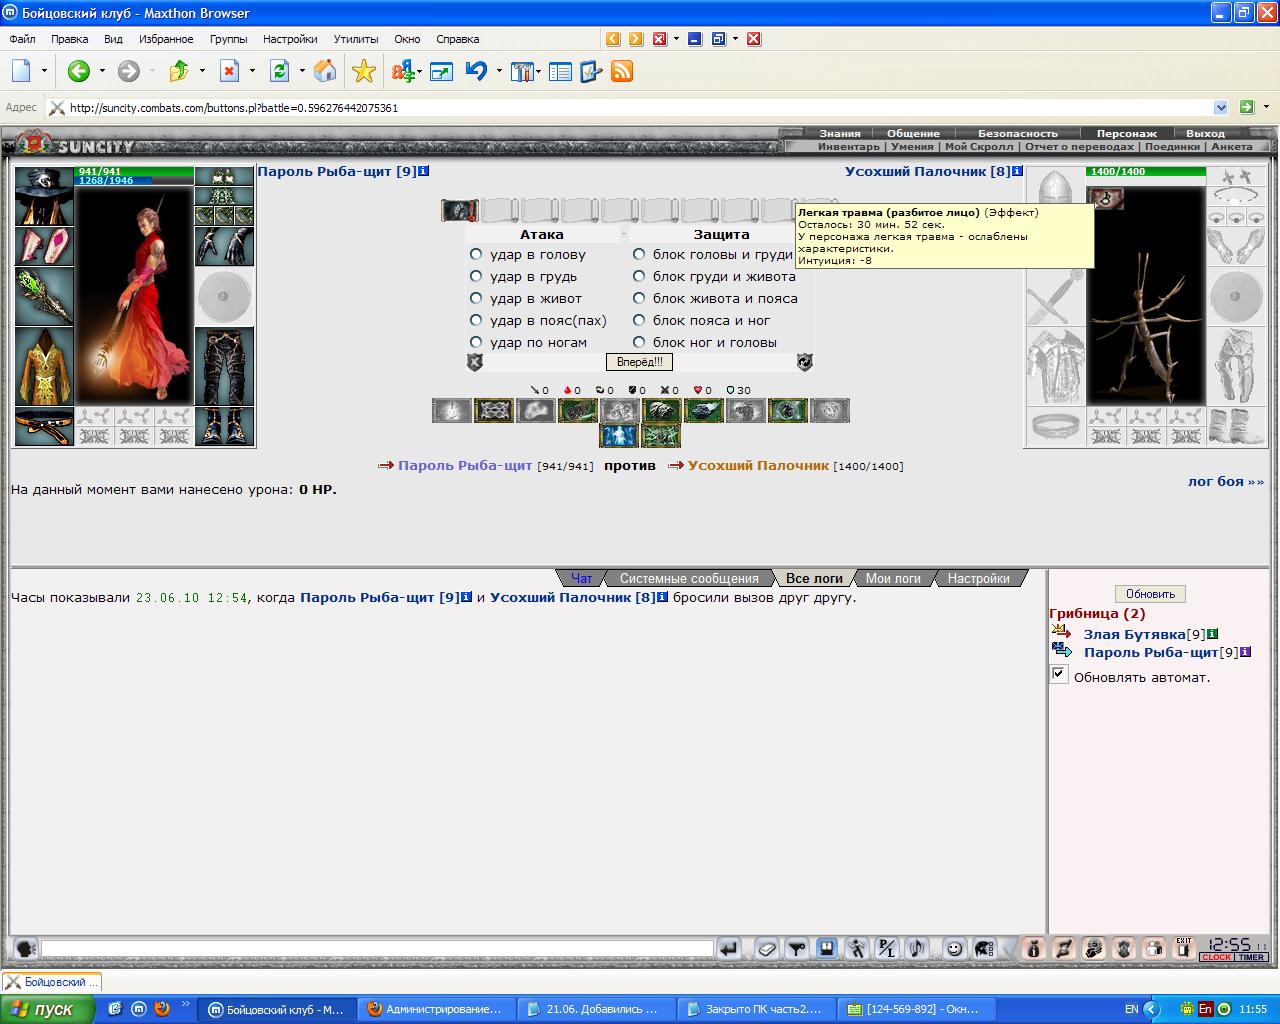Open 'Инвентарь' link in game header
The height and width of the screenshot is (1024, 1280).
pyautogui.click(x=849, y=146)
